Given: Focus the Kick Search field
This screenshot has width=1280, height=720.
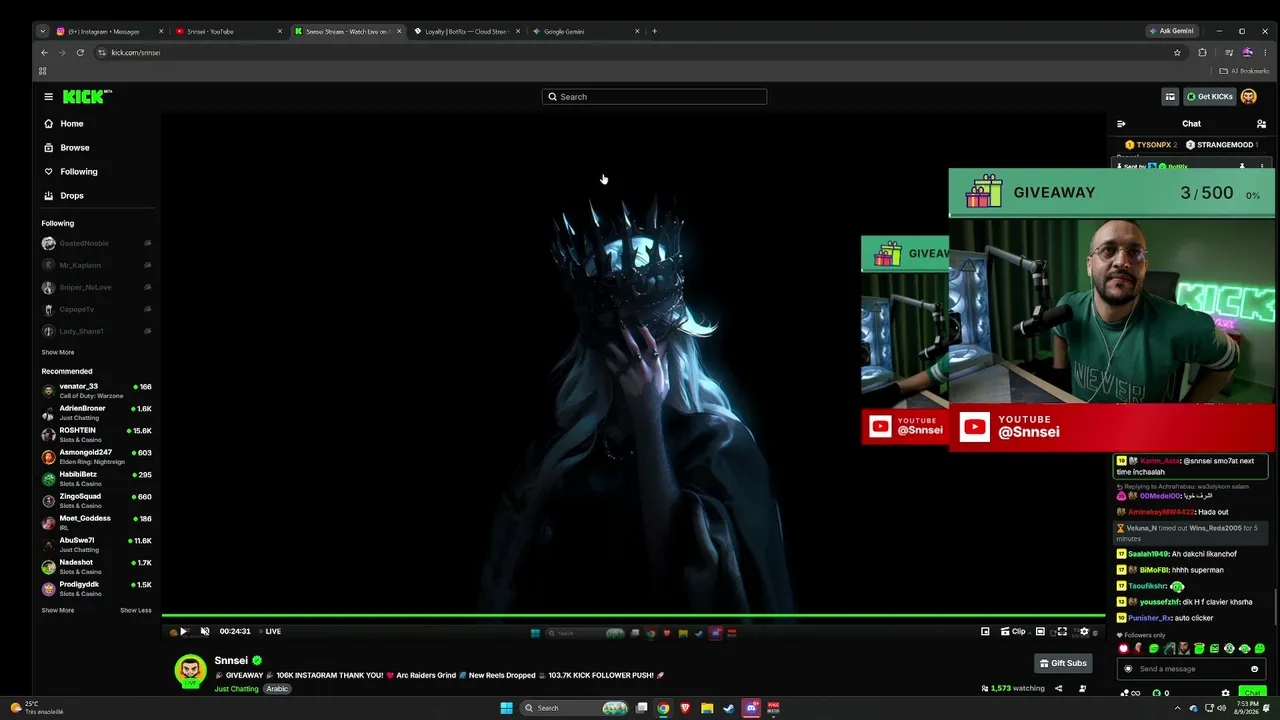Looking at the screenshot, I should [x=655, y=97].
